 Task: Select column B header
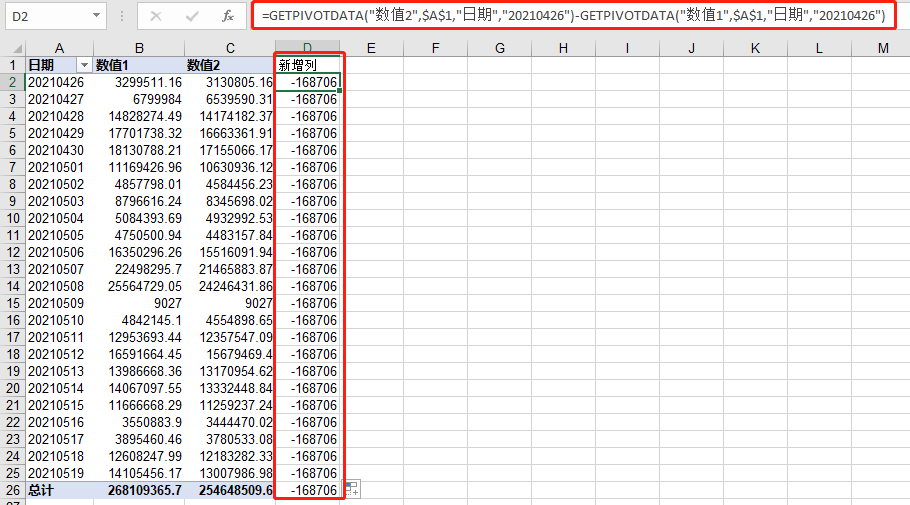(139, 48)
